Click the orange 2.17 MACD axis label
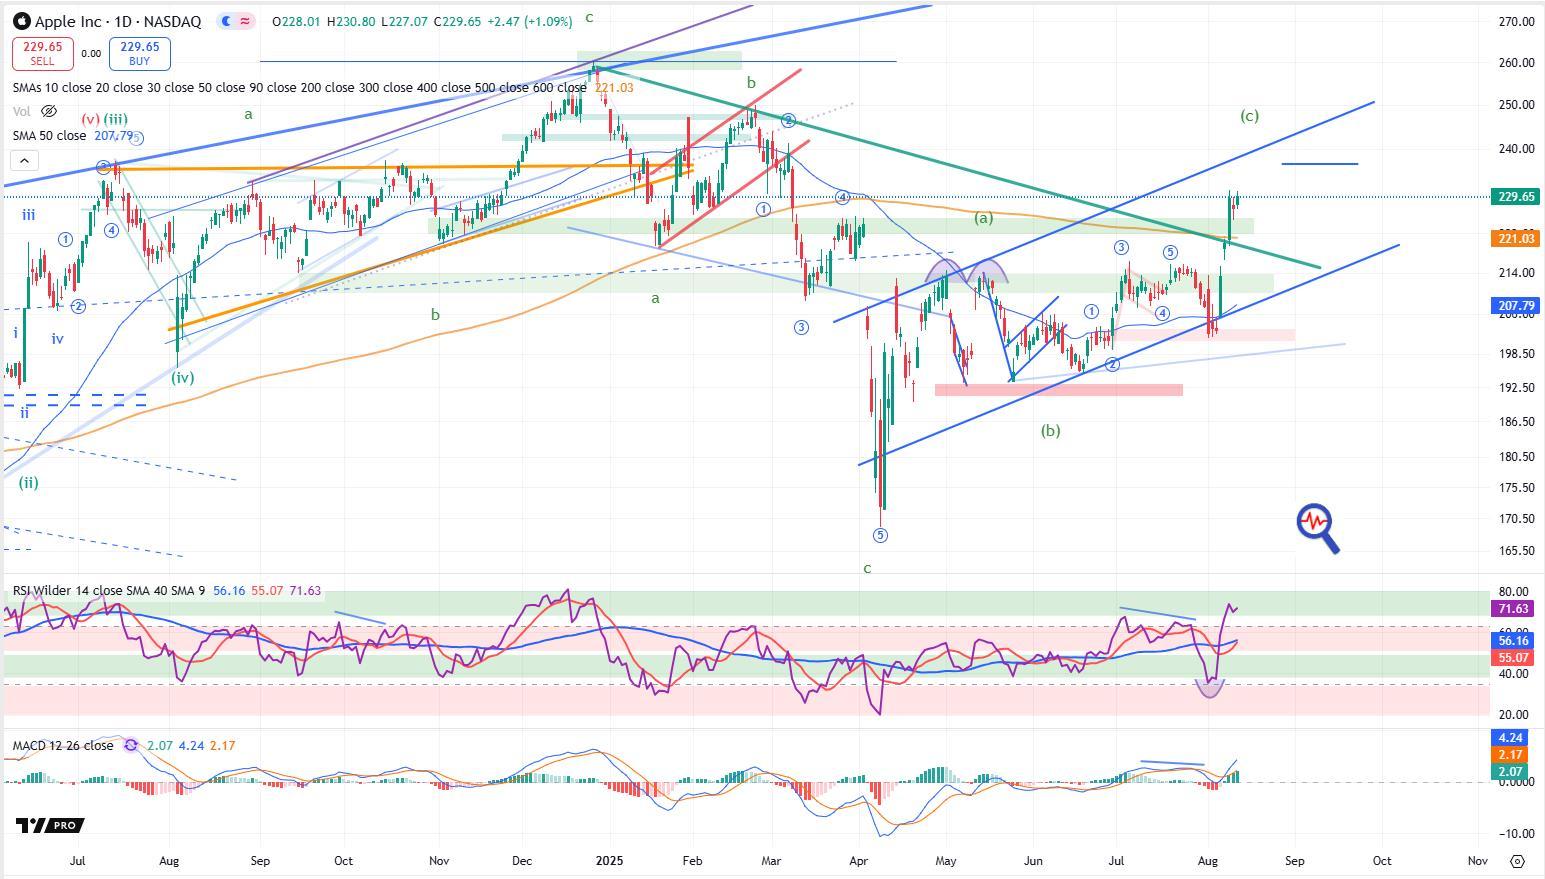Viewport: 1545px width, 879px height. coord(1511,755)
